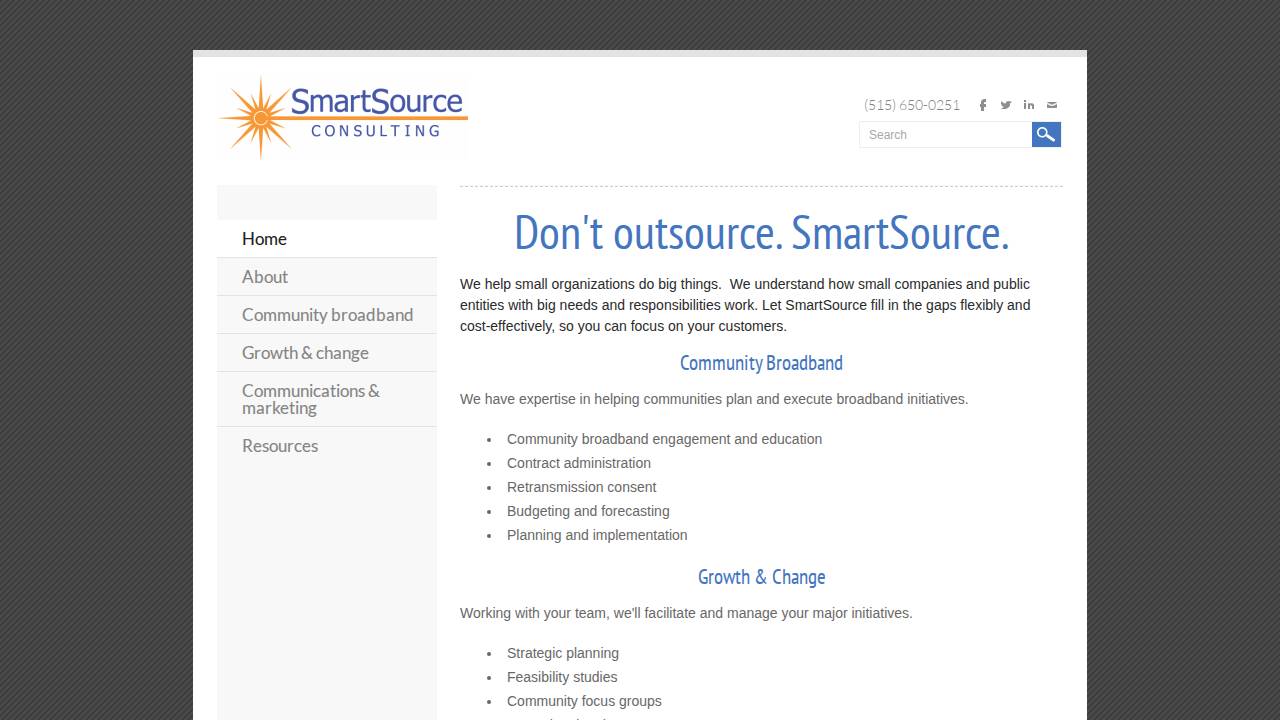Open the Facebook icon in the header
Viewport: 1280px width, 720px height.
[x=983, y=105]
